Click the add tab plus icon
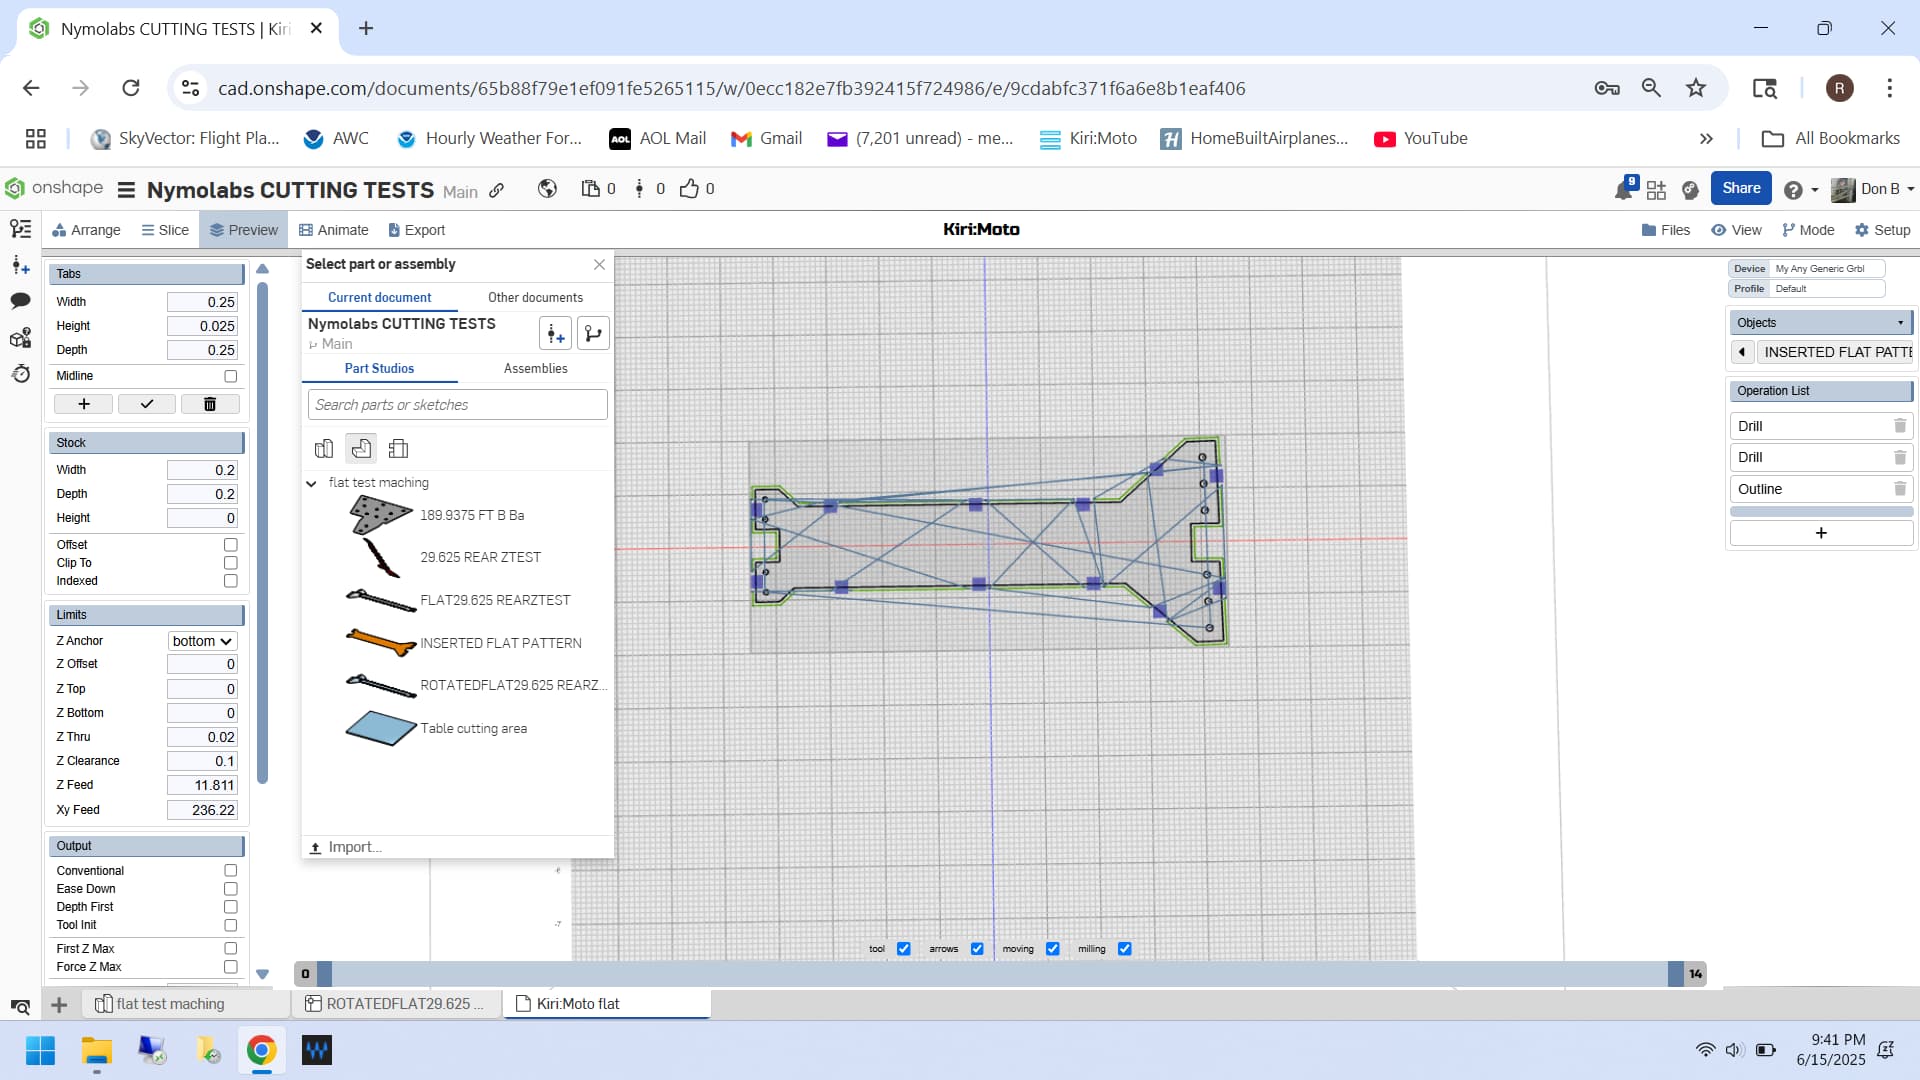The height and width of the screenshot is (1080, 1920). 59,1005
